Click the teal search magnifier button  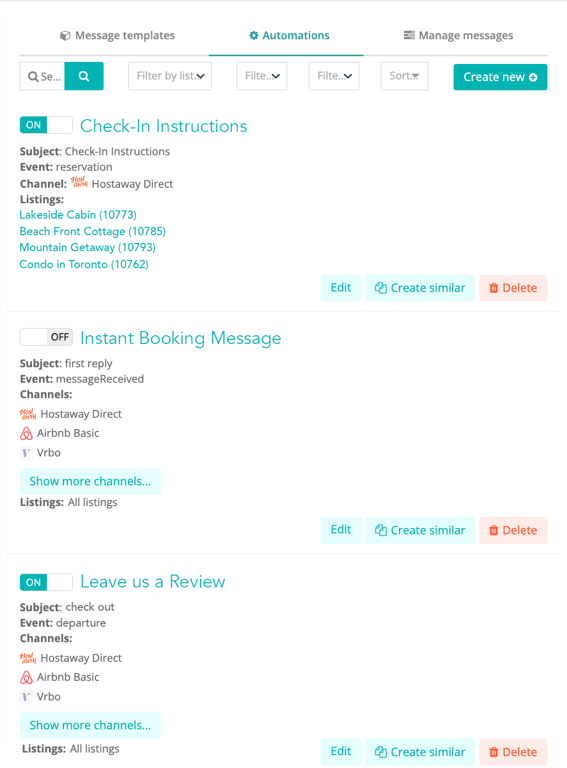pos(84,76)
